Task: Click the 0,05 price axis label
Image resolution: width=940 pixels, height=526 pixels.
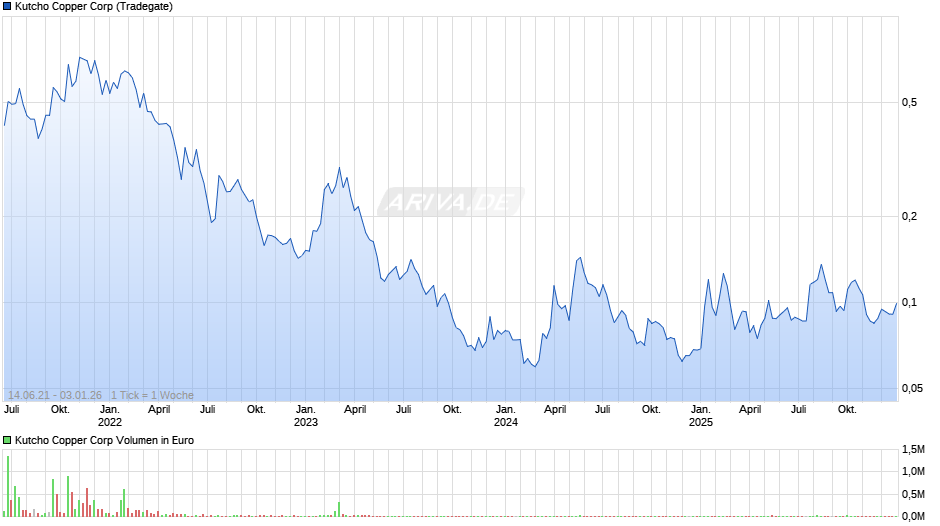Action: coord(912,389)
